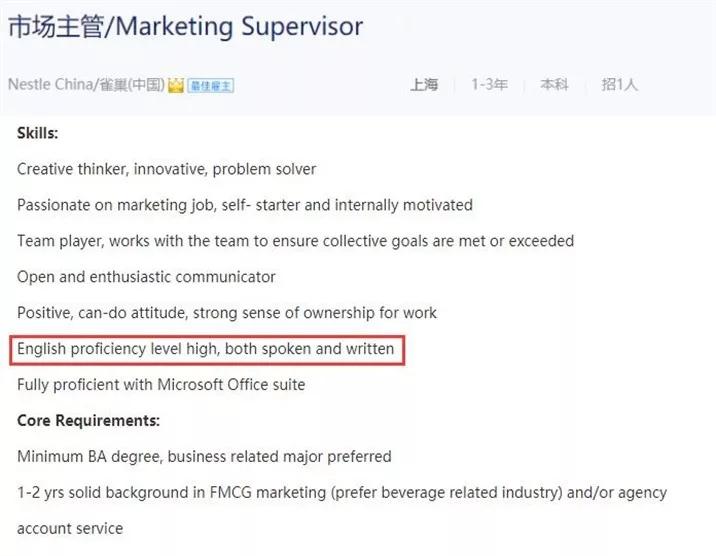The image size is (716, 556).
Task: Click the FMCG marketing background requirement
Action: (x=341, y=492)
